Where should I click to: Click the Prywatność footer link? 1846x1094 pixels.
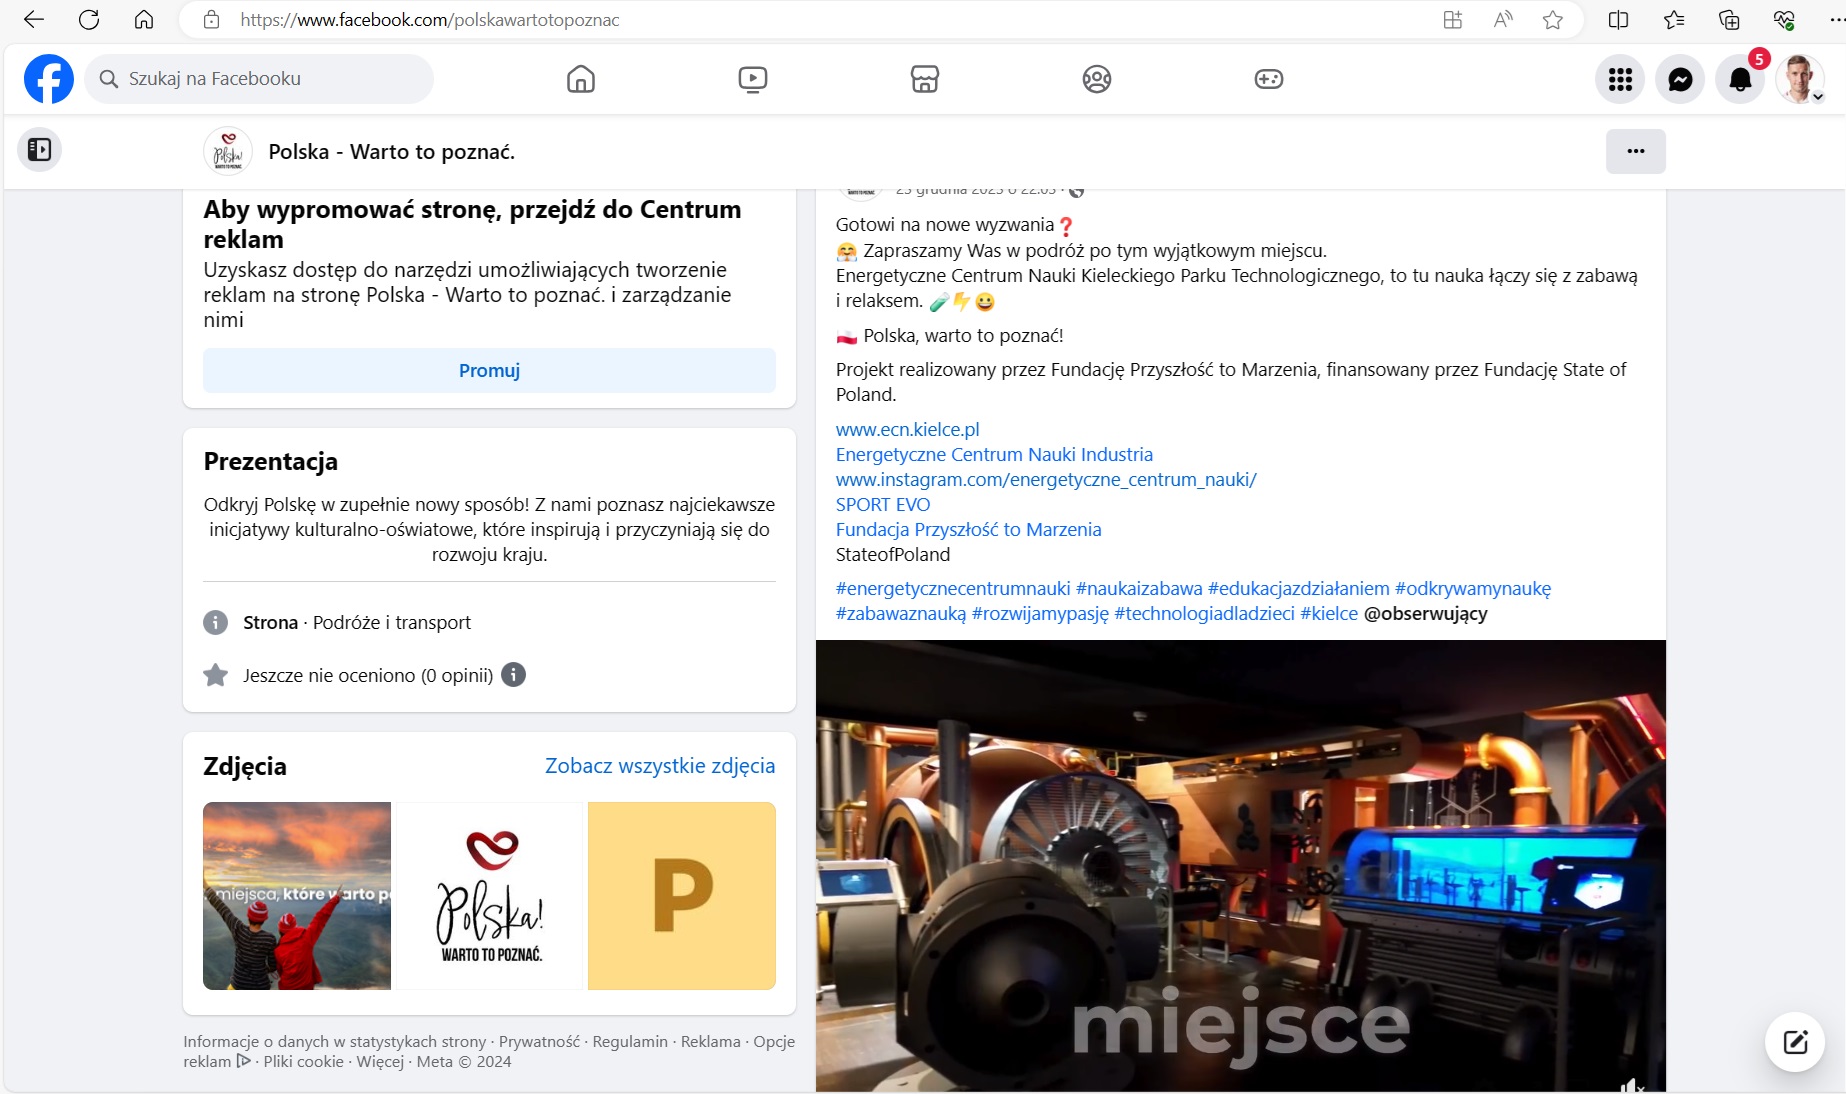539,1042
